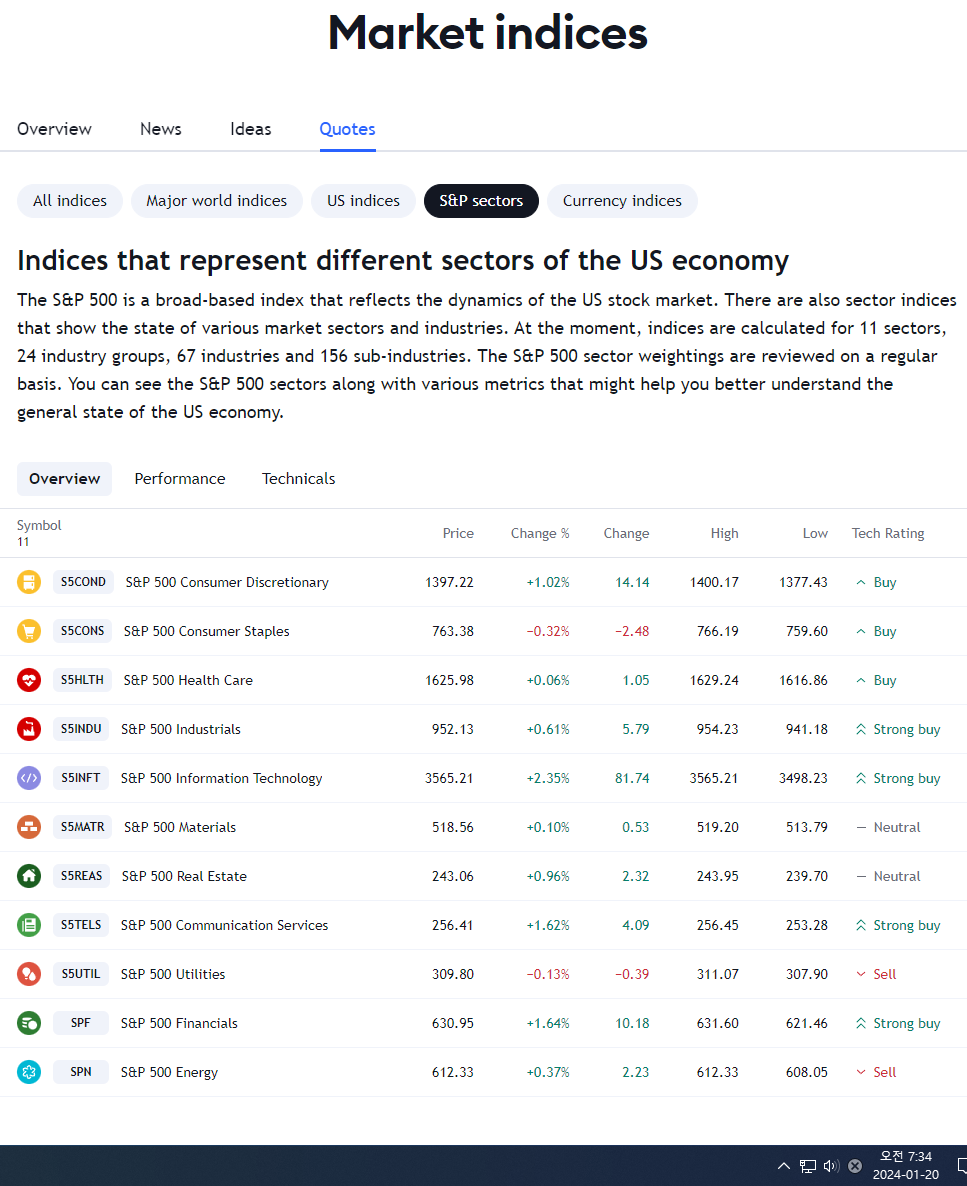967x1186 pixels.
Task: Click the Financials Strong buy rating
Action: click(898, 1023)
